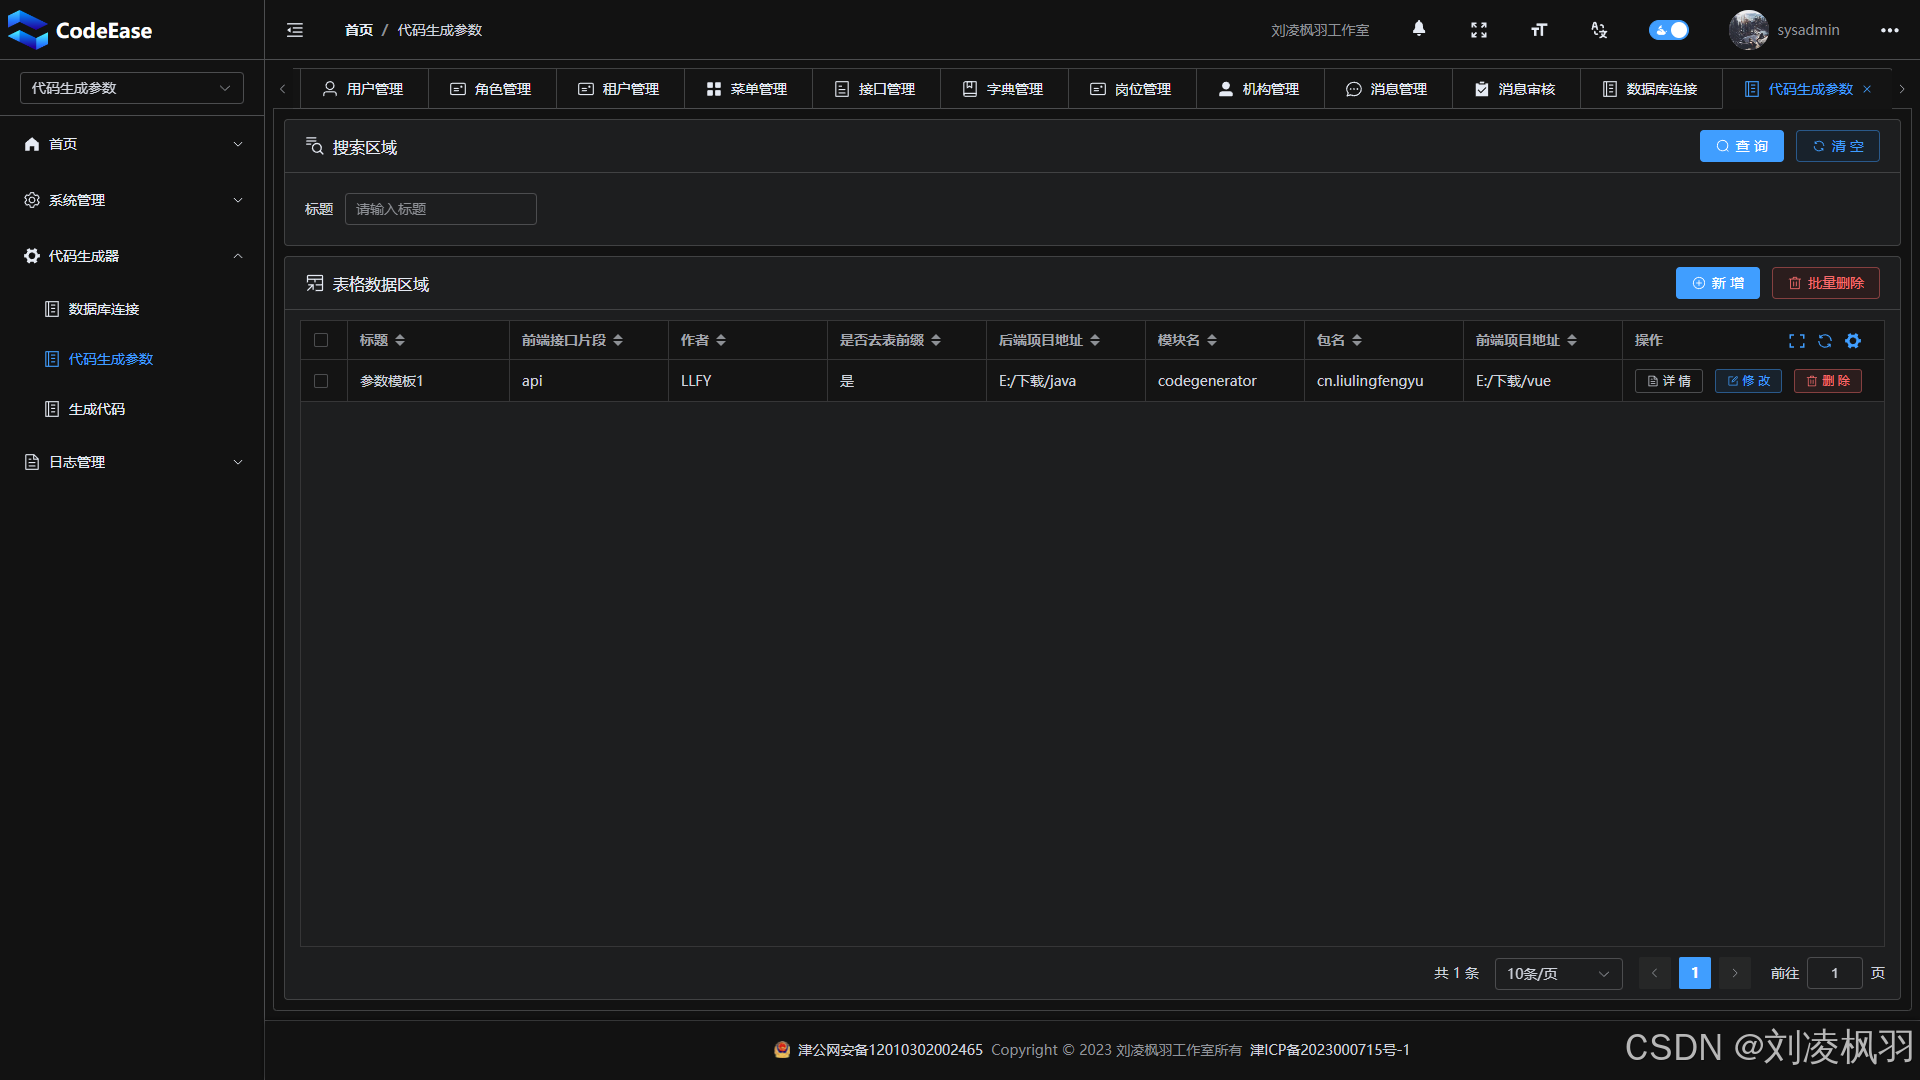
Task: Click the 修改 button for 参数模板1
Action: [1748, 381]
